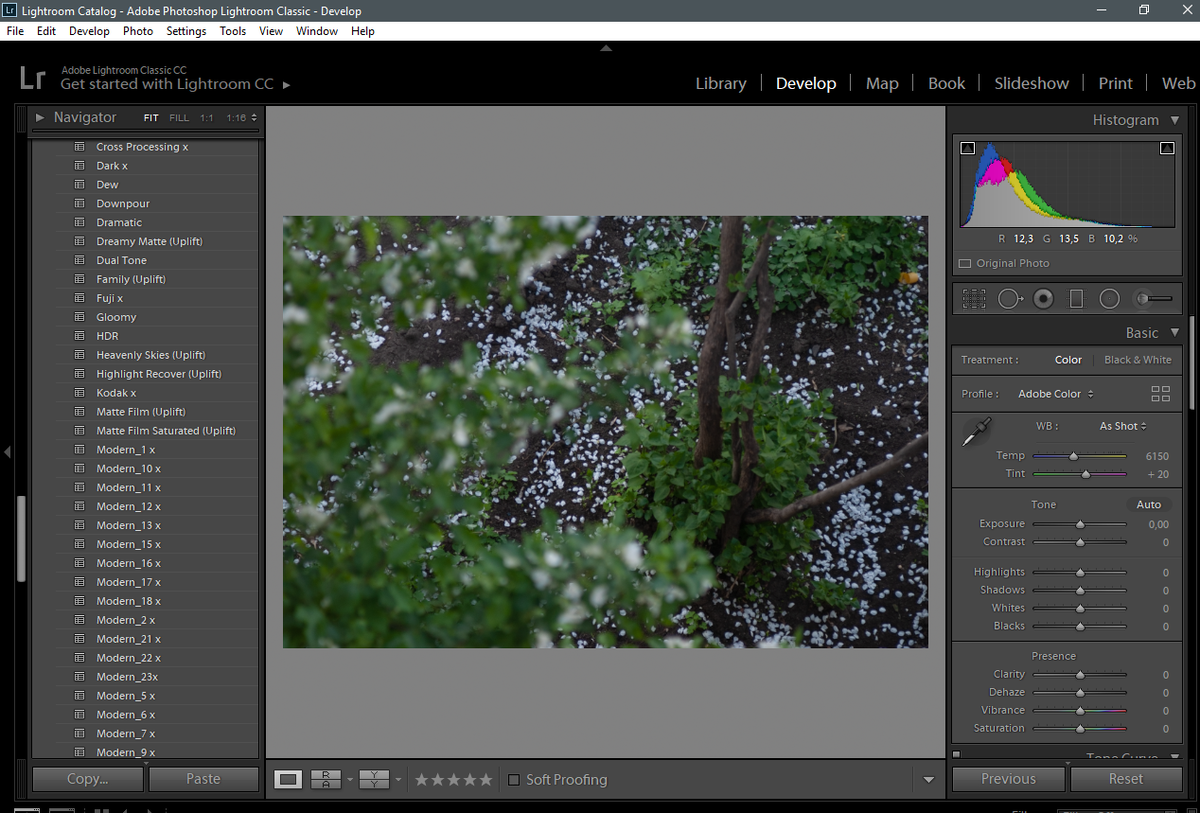Switch to Reference view (R/A) button
1200x813 pixels.
coord(326,779)
